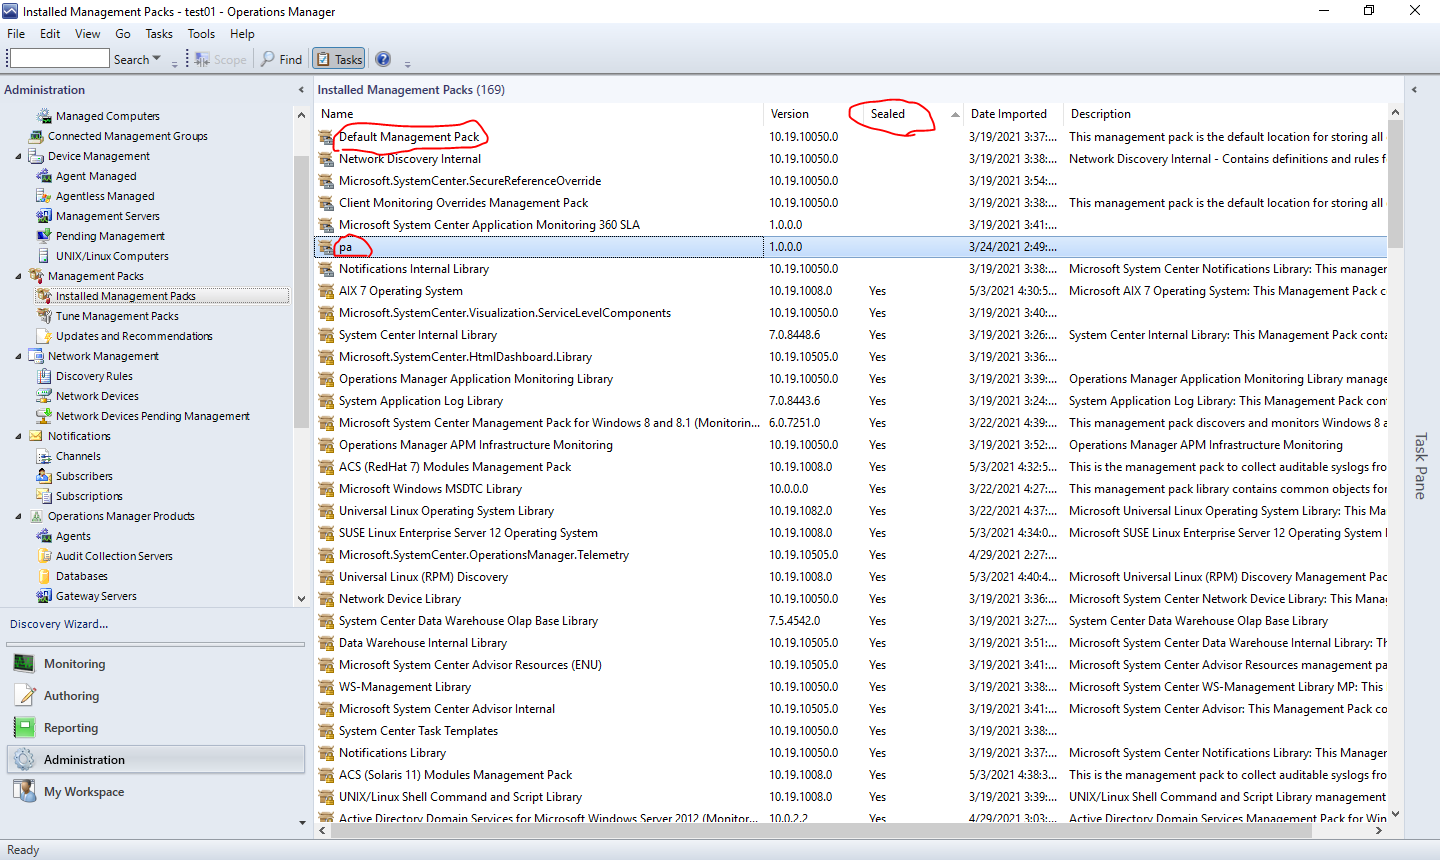Collapse the Operations Manager Products node
This screenshot has width=1440, height=860.
click(x=18, y=516)
